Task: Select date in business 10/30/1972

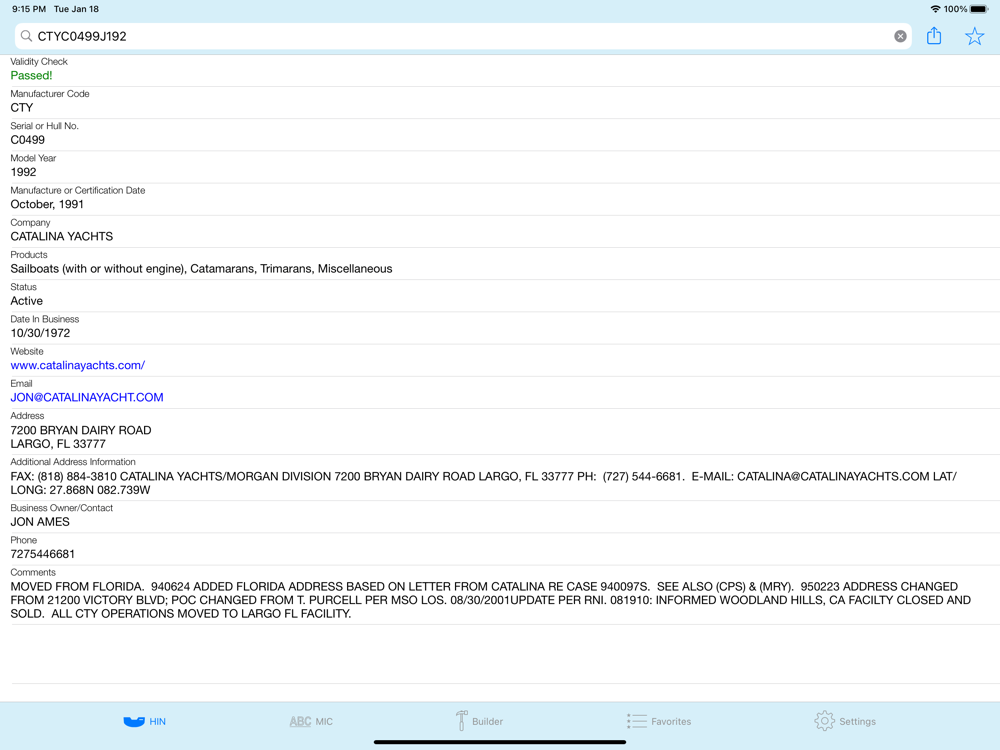Action: [x=40, y=333]
